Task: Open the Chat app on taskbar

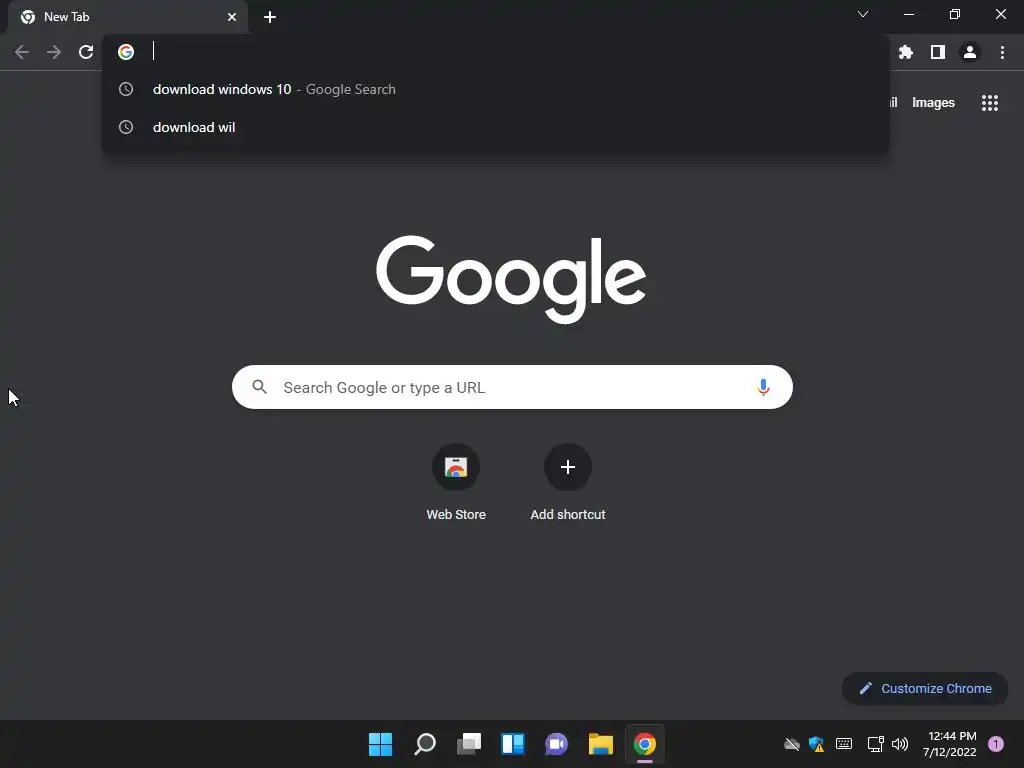Action: click(556, 744)
